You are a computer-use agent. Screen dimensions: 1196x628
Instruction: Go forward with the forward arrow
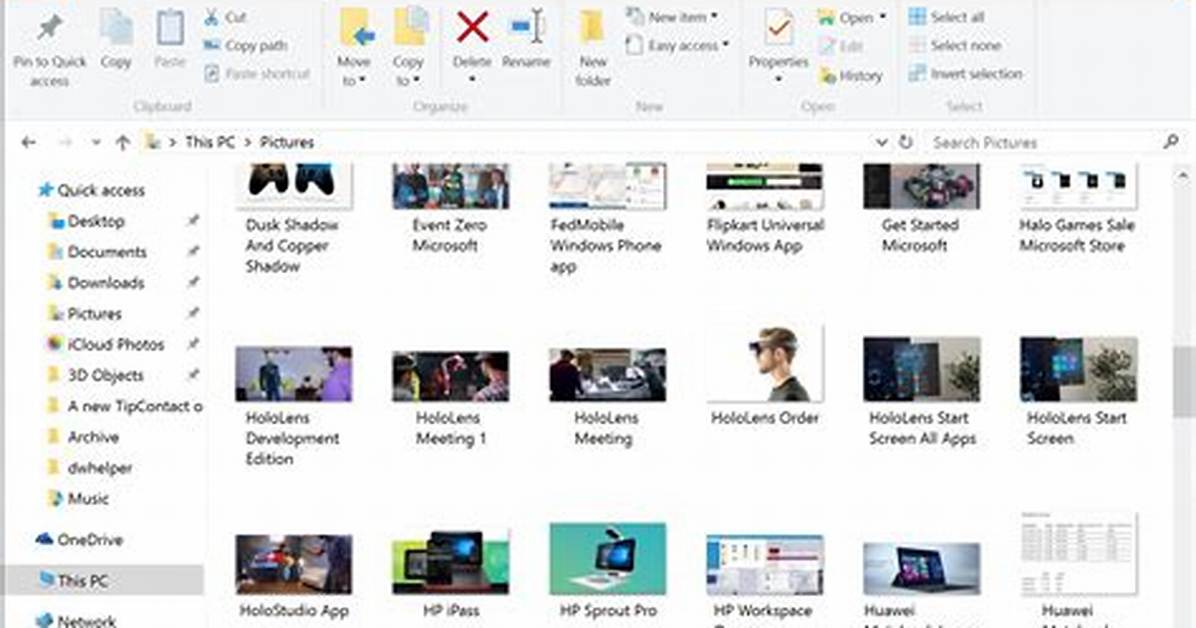(x=65, y=142)
